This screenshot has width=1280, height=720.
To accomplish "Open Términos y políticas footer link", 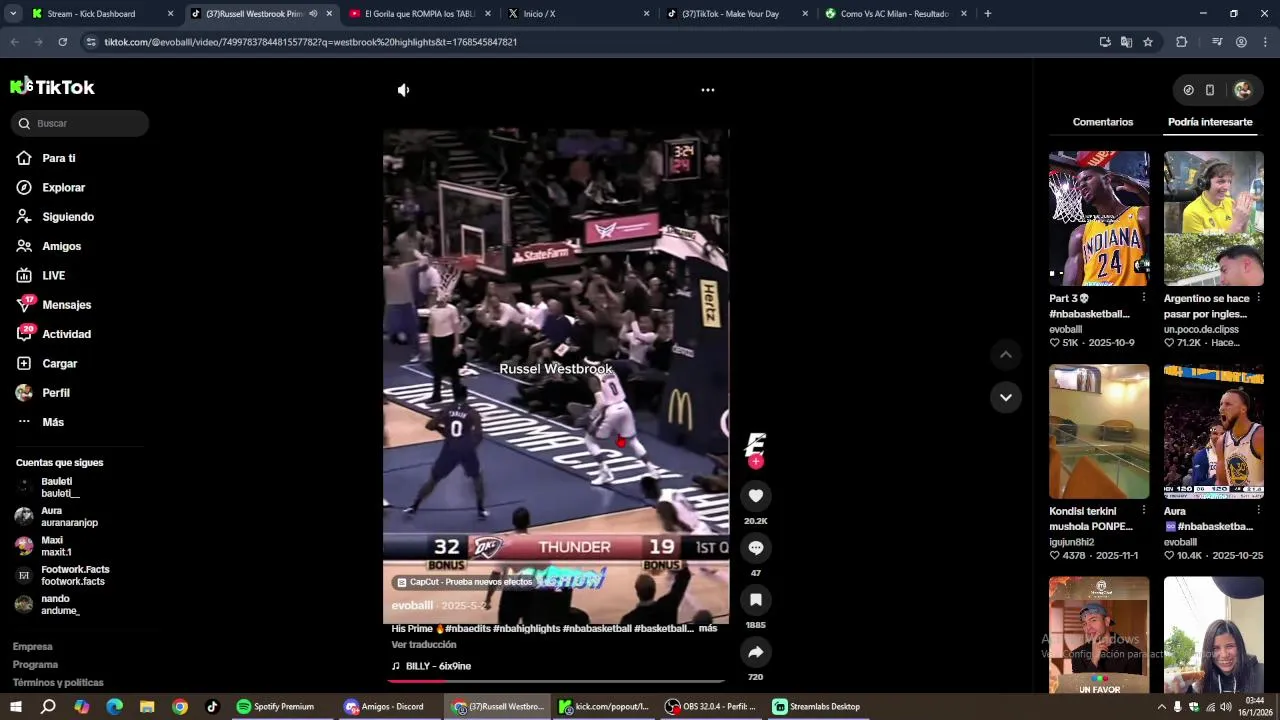I will coord(58,683).
